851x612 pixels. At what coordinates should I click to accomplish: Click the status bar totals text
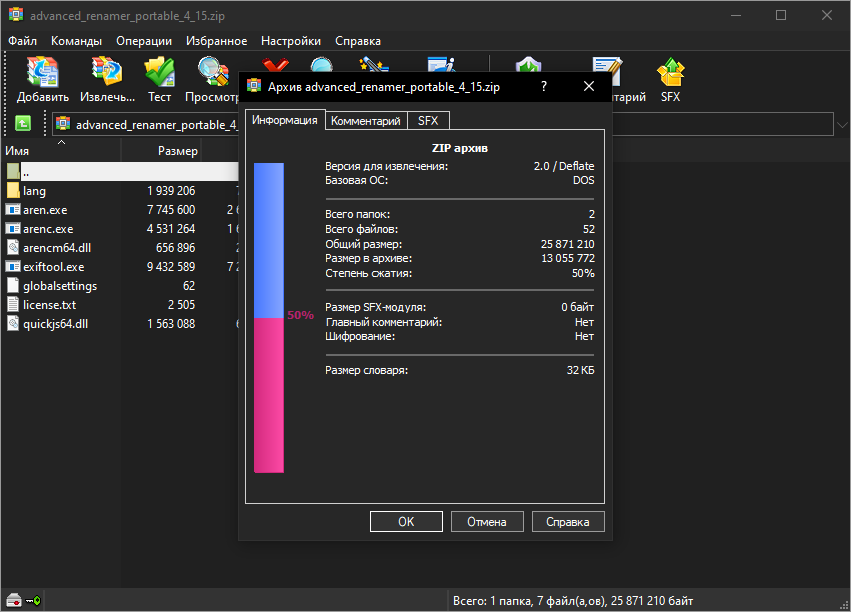tap(573, 601)
